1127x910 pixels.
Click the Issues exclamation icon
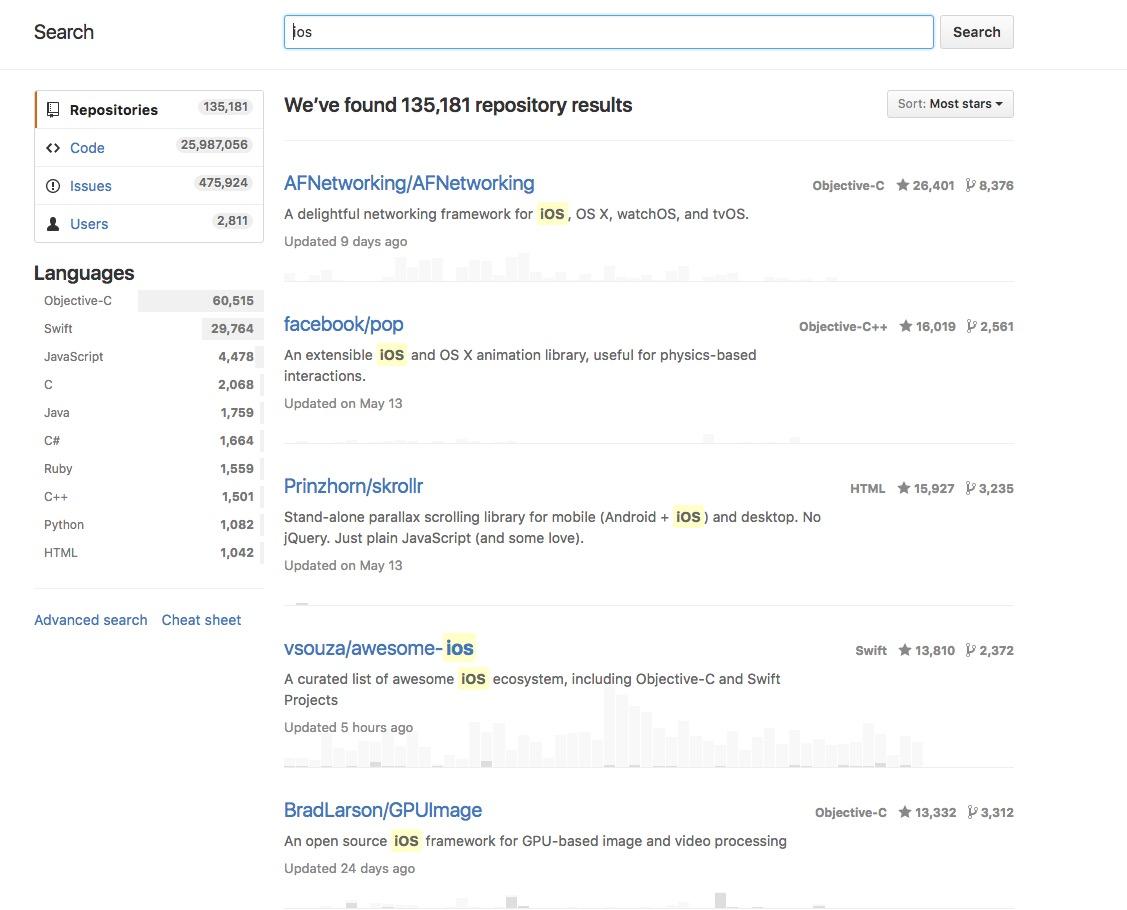pyautogui.click(x=53, y=186)
